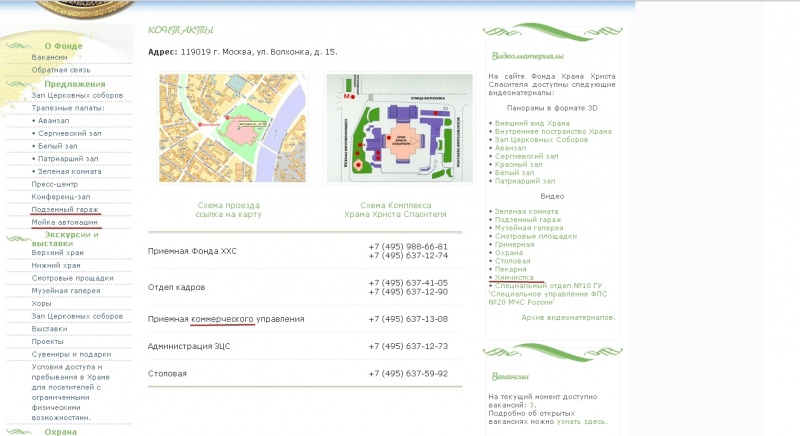The height and width of the screenshot is (436, 800).
Task: Click the Экскурсии и выставки heading
Action: [65, 239]
